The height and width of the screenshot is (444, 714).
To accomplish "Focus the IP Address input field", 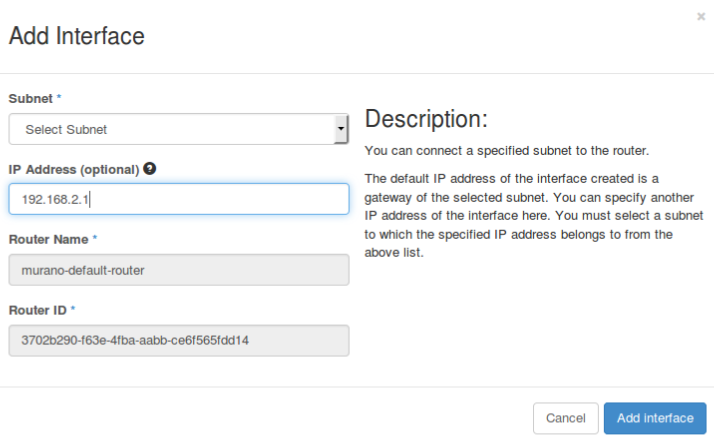I will 178,199.
